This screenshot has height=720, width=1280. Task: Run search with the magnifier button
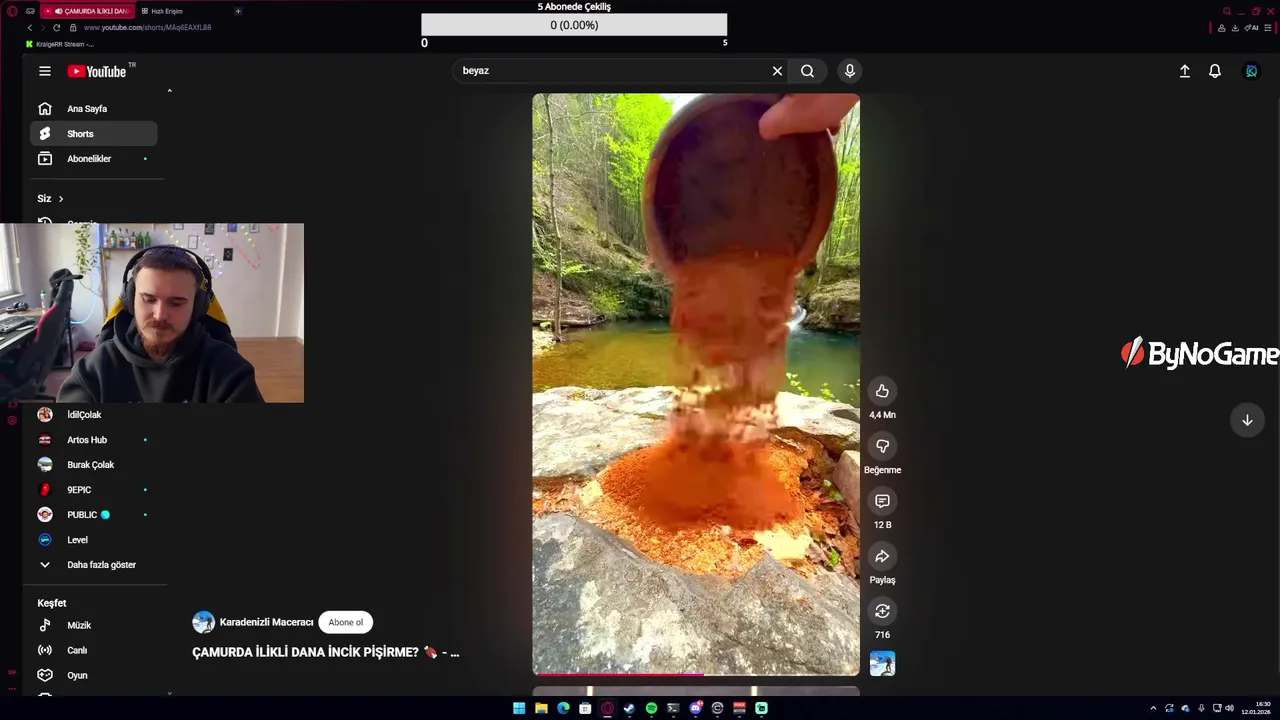tap(807, 71)
